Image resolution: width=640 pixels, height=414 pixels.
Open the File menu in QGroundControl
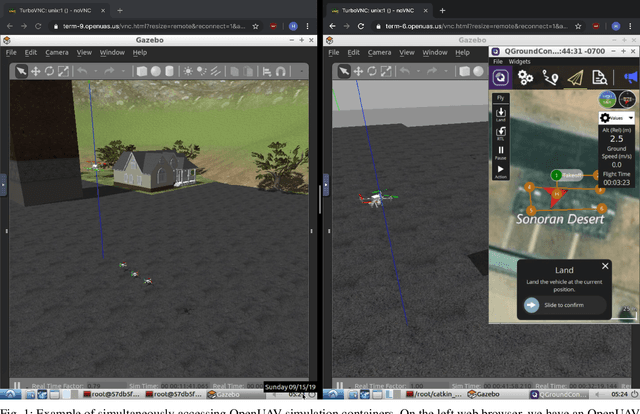coord(498,62)
